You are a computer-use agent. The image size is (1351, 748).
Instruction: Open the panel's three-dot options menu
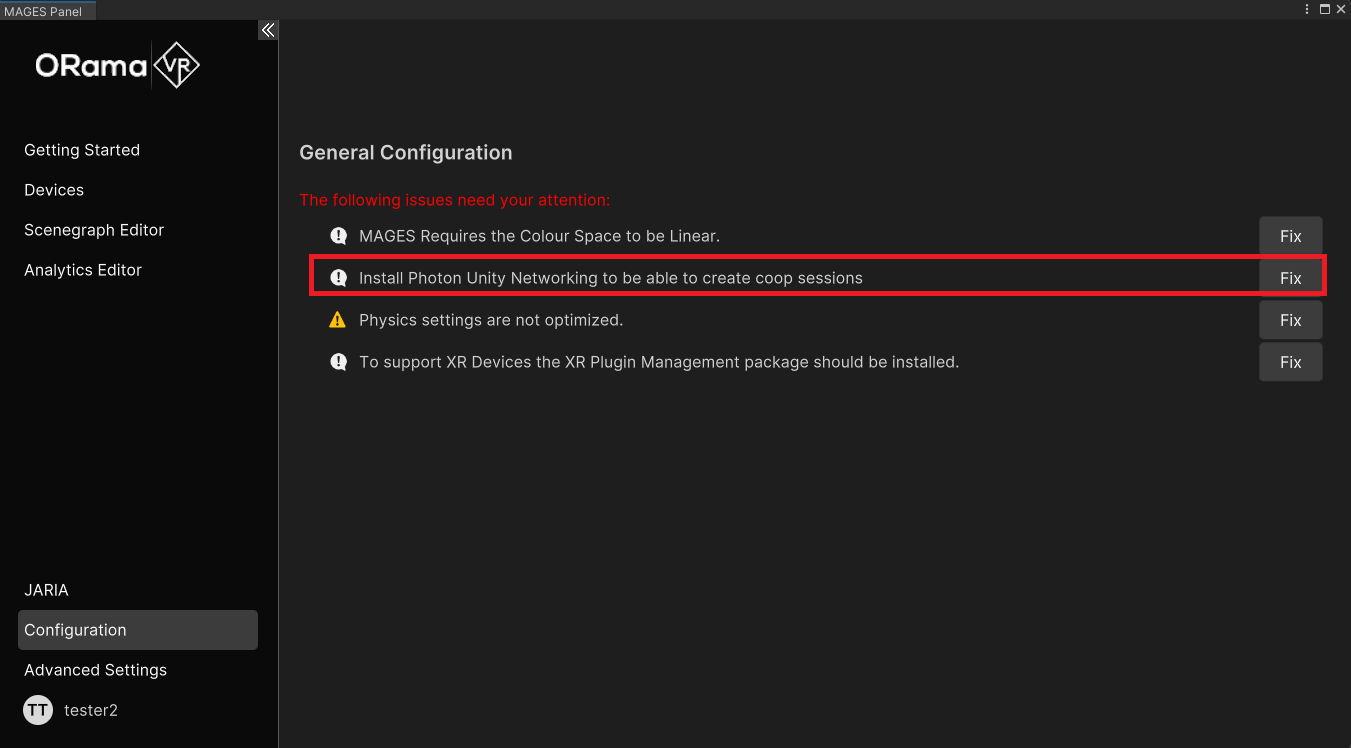coord(1307,9)
